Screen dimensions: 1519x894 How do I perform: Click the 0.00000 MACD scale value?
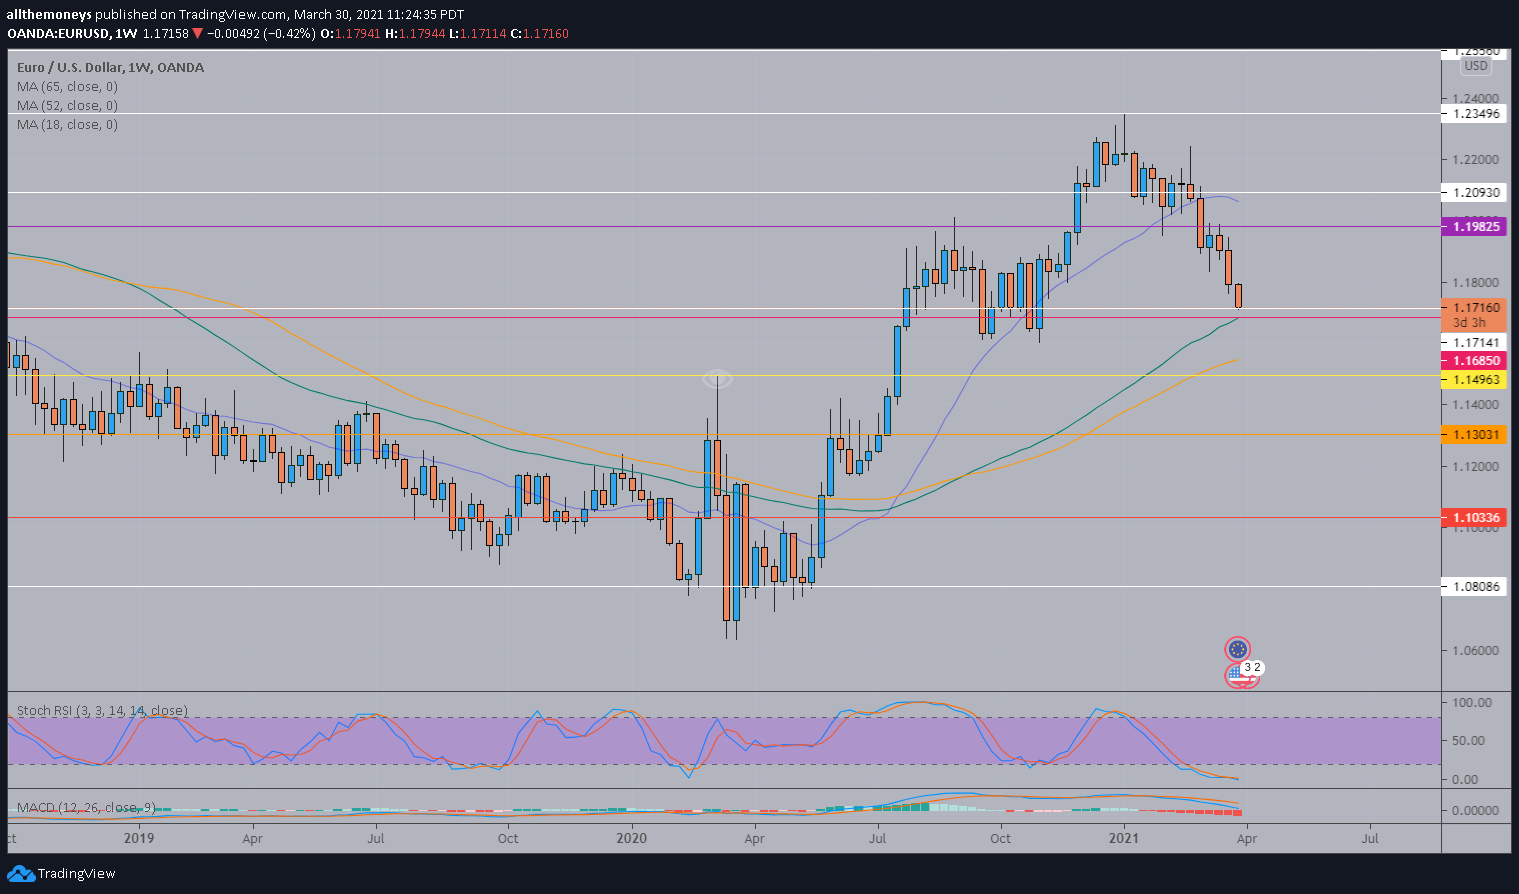coord(1475,811)
